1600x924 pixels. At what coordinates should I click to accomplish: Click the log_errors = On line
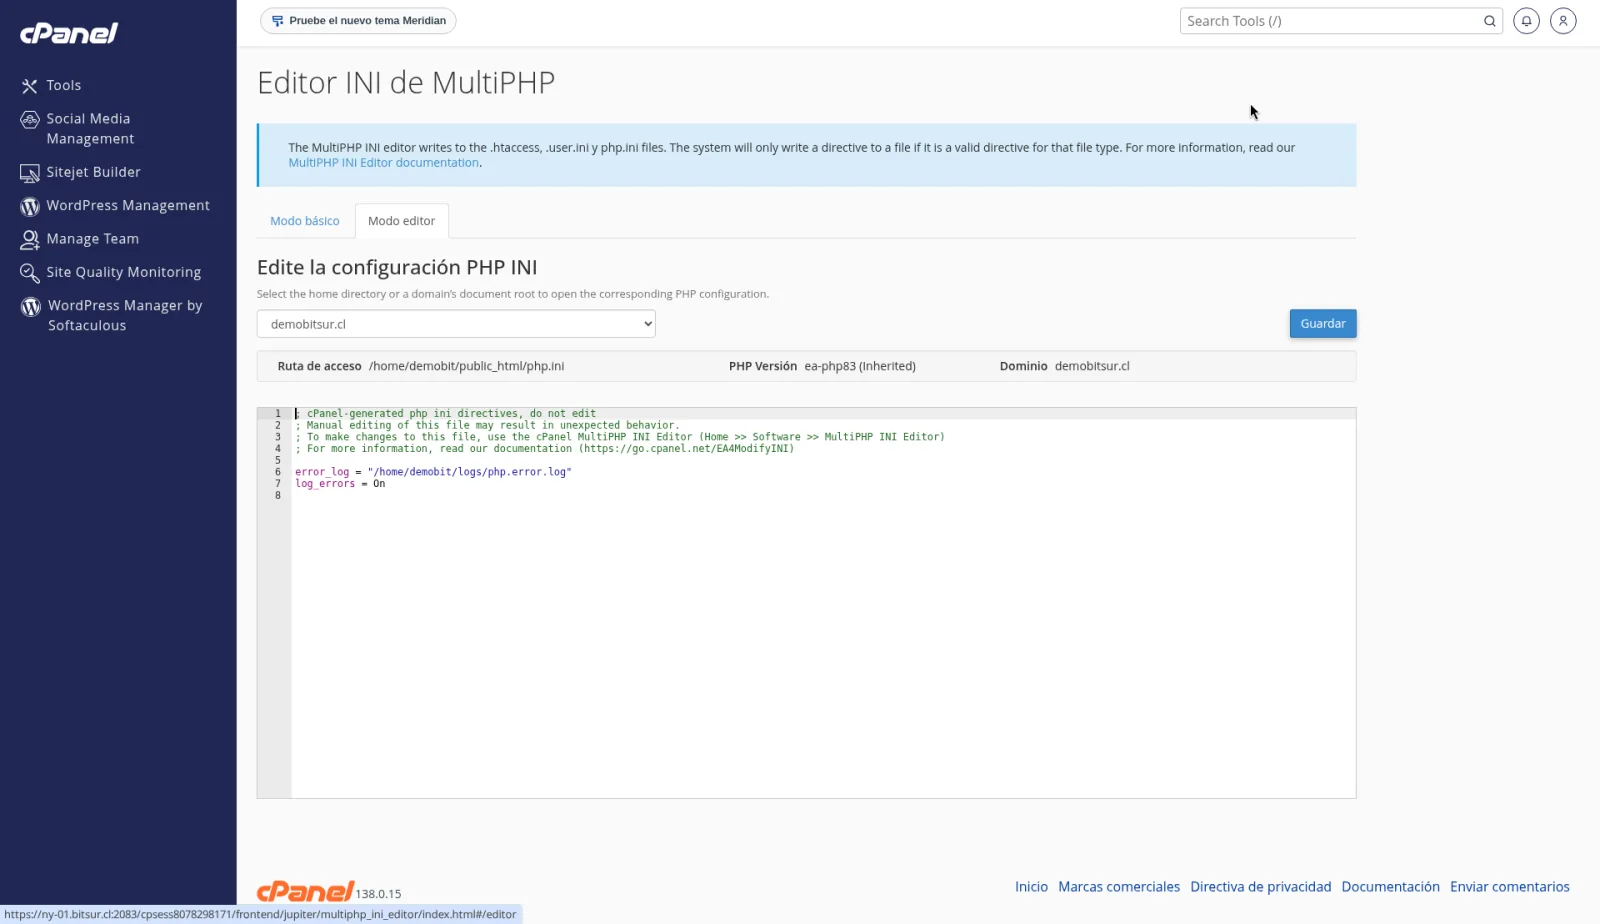(340, 484)
